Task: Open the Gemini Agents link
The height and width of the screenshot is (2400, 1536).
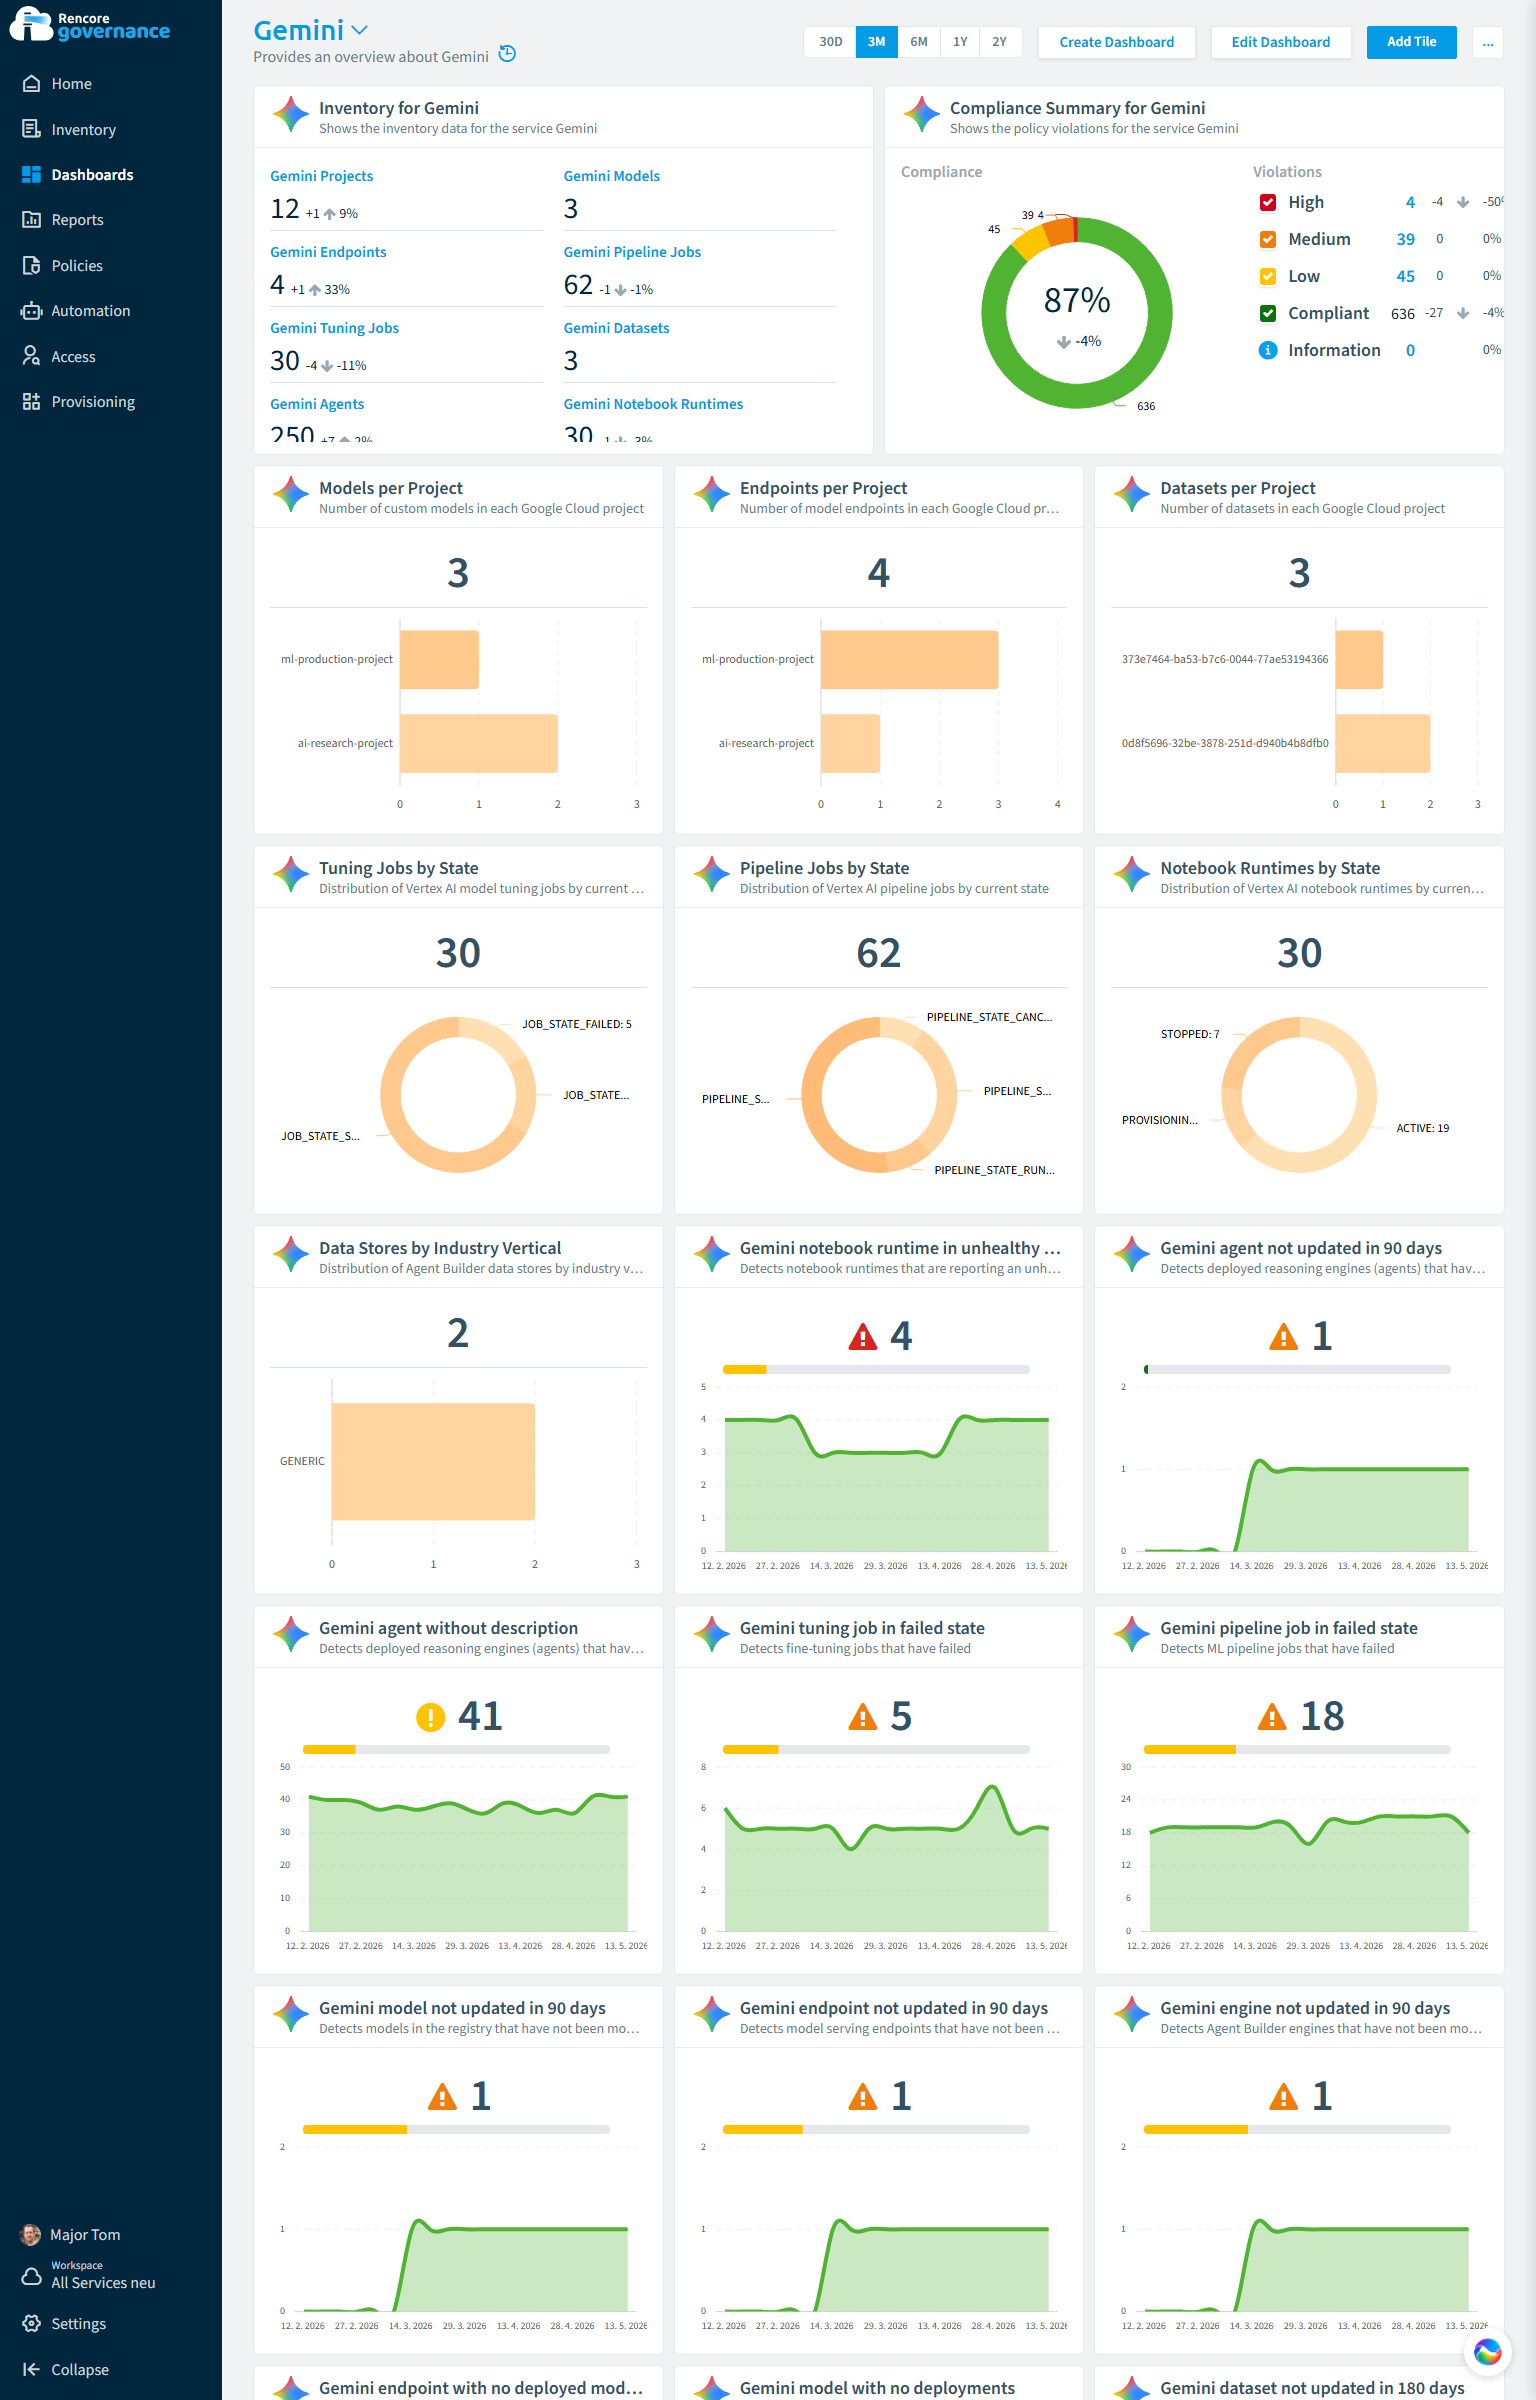Action: [x=317, y=404]
